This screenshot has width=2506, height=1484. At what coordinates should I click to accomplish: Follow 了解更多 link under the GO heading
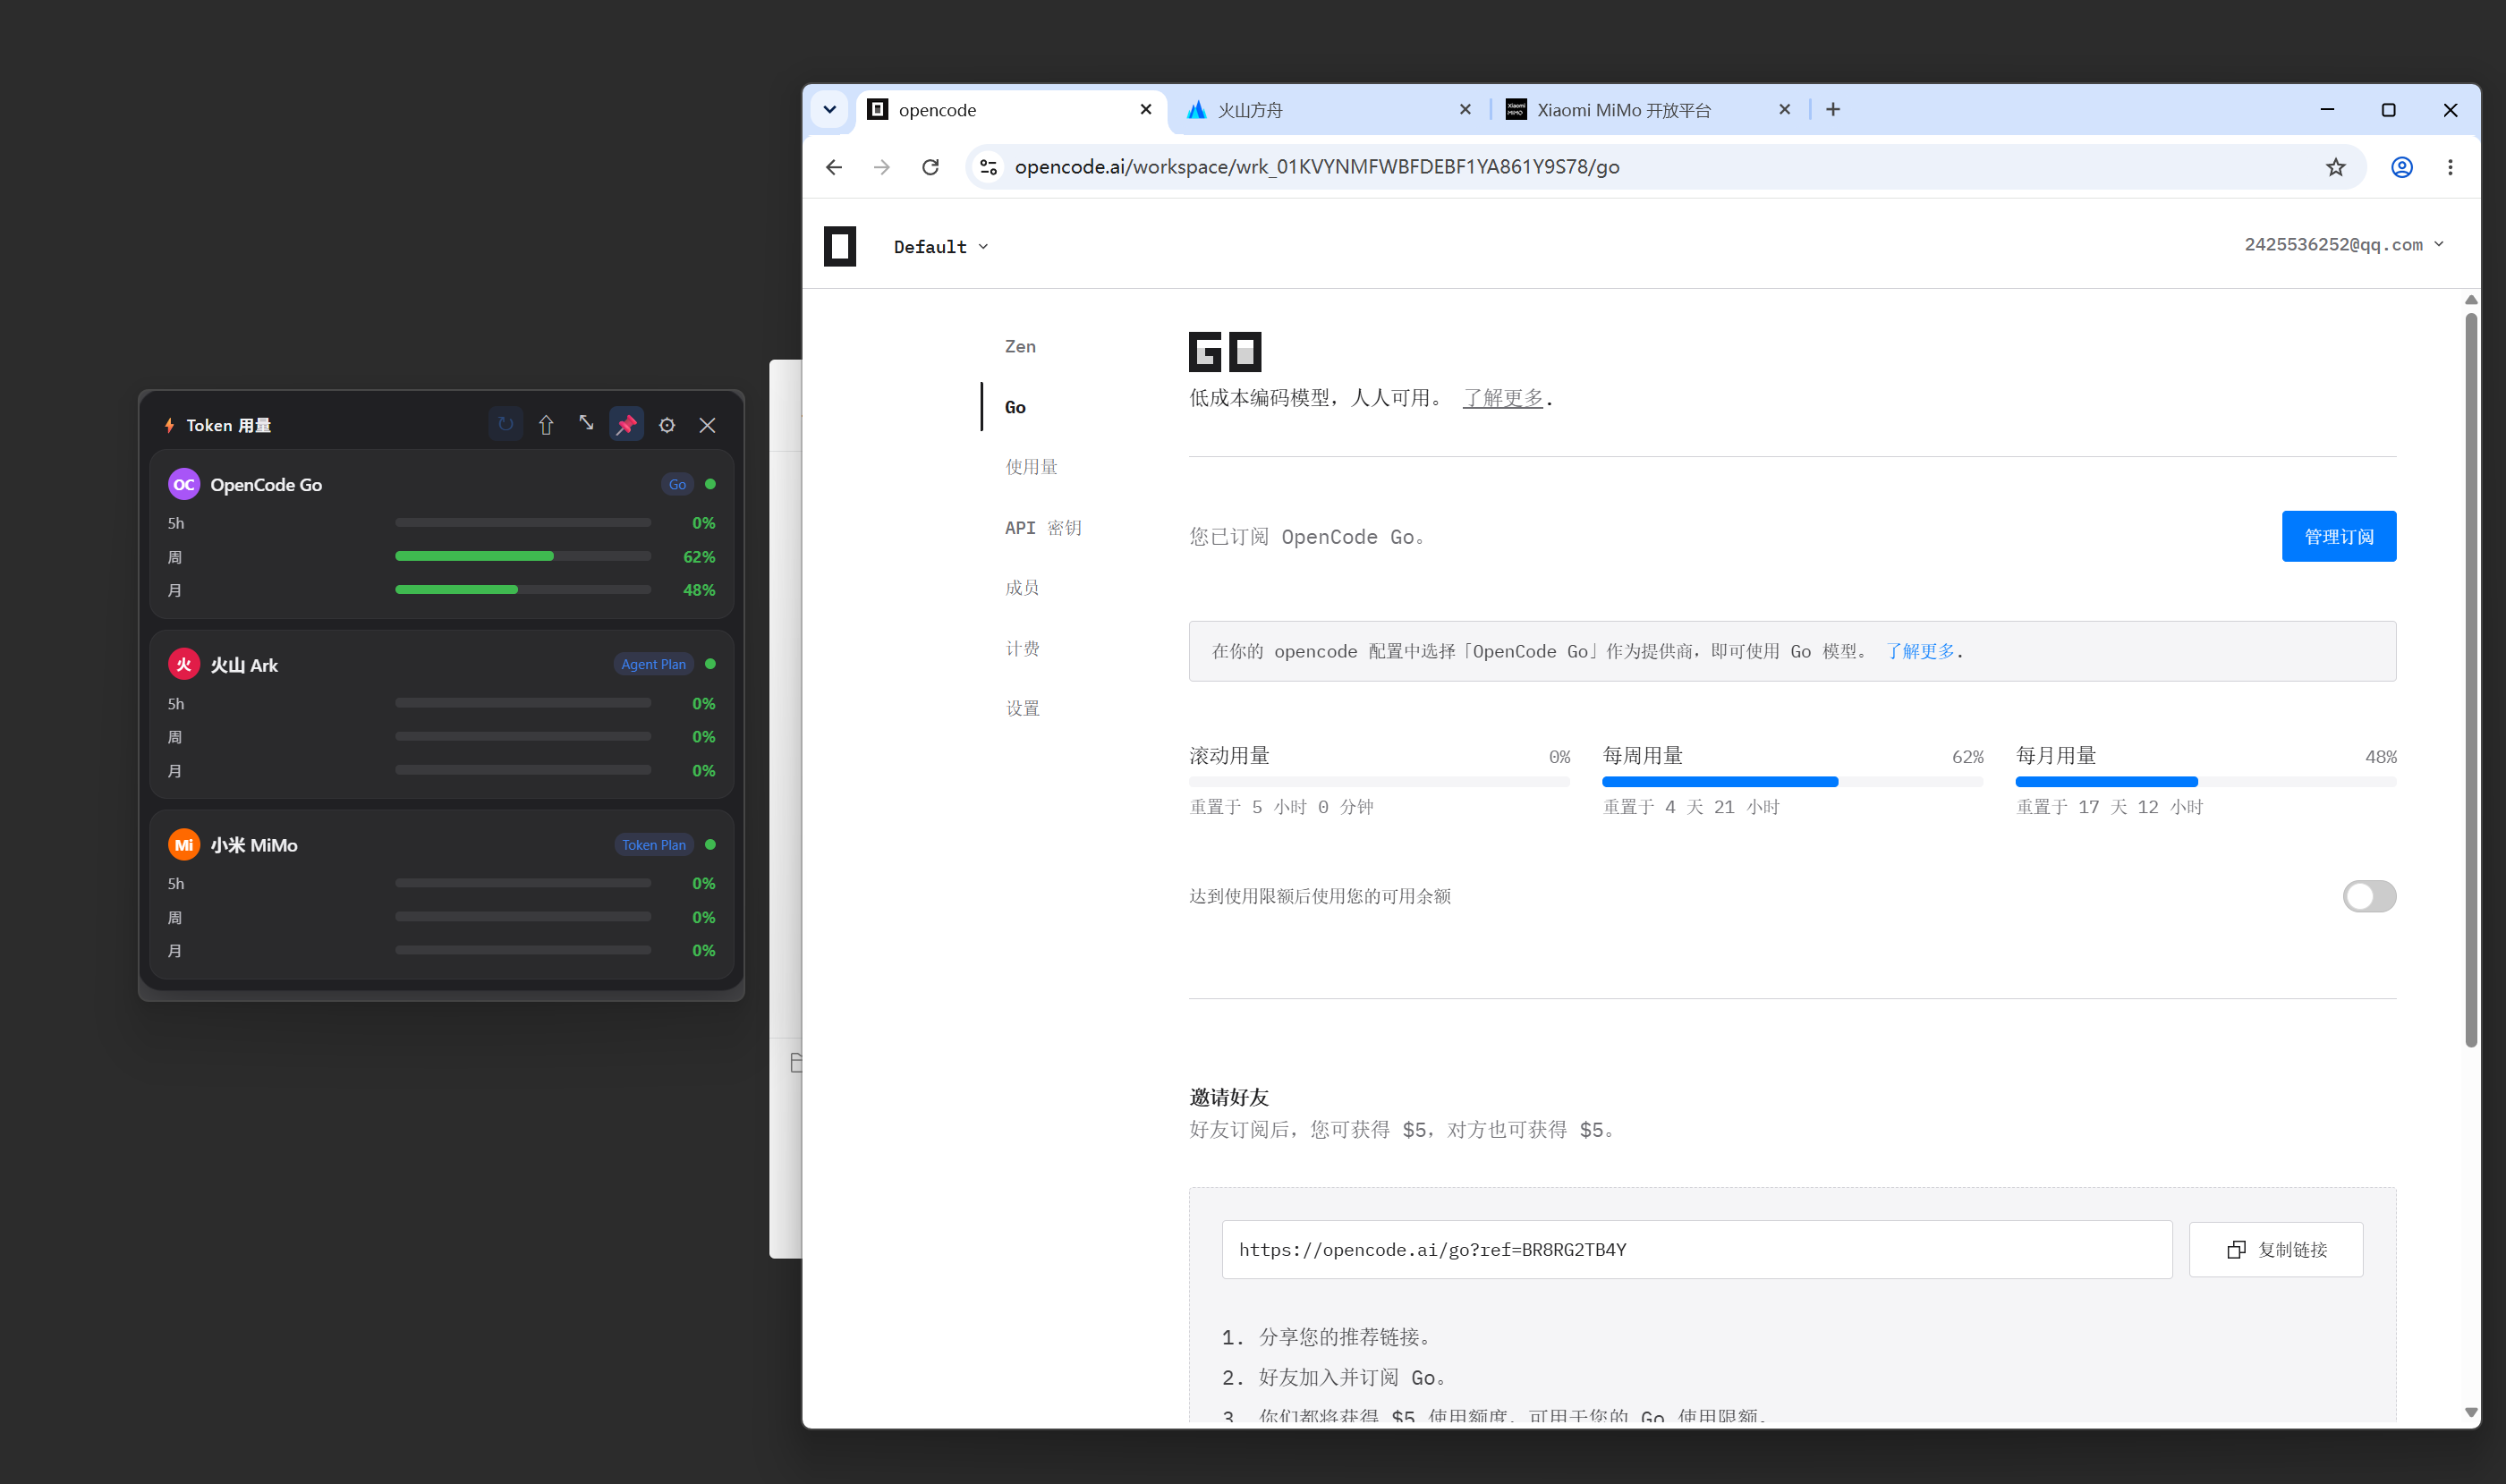1502,398
